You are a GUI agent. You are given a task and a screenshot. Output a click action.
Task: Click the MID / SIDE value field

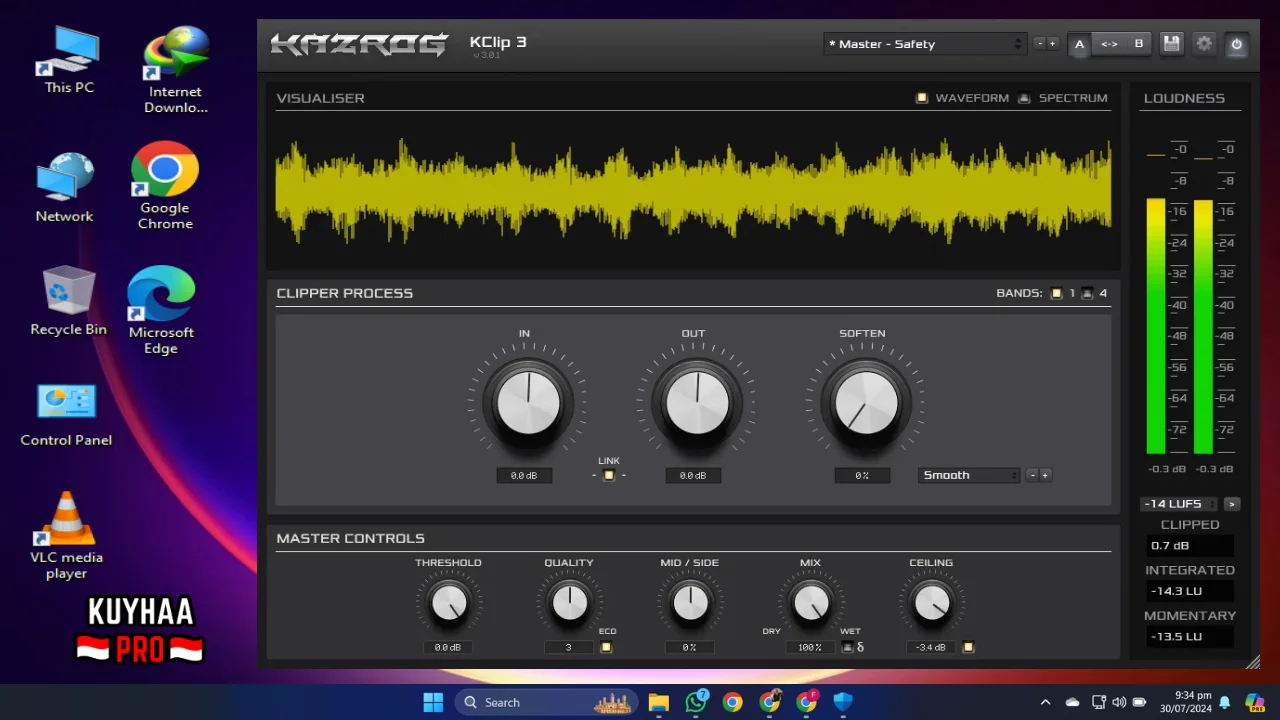point(689,648)
